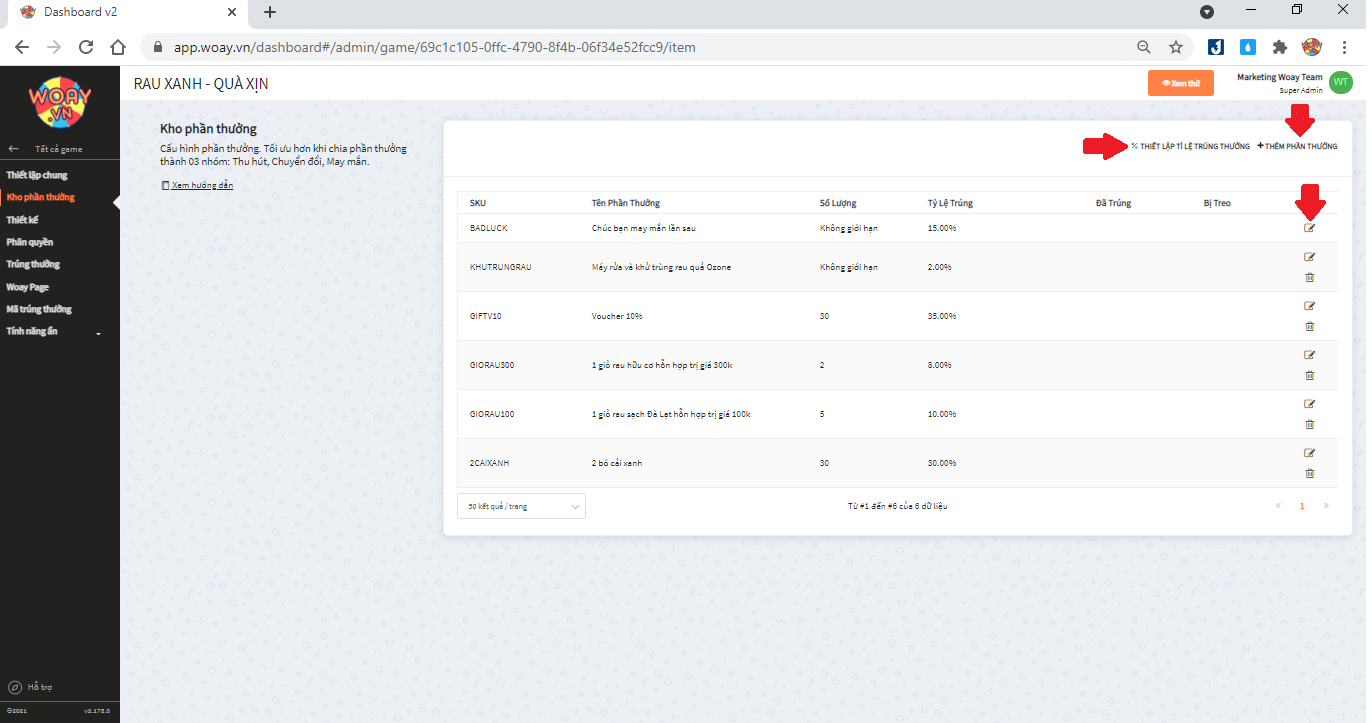1372x723 pixels.
Task: Go to next results page arrow
Action: 1326,506
